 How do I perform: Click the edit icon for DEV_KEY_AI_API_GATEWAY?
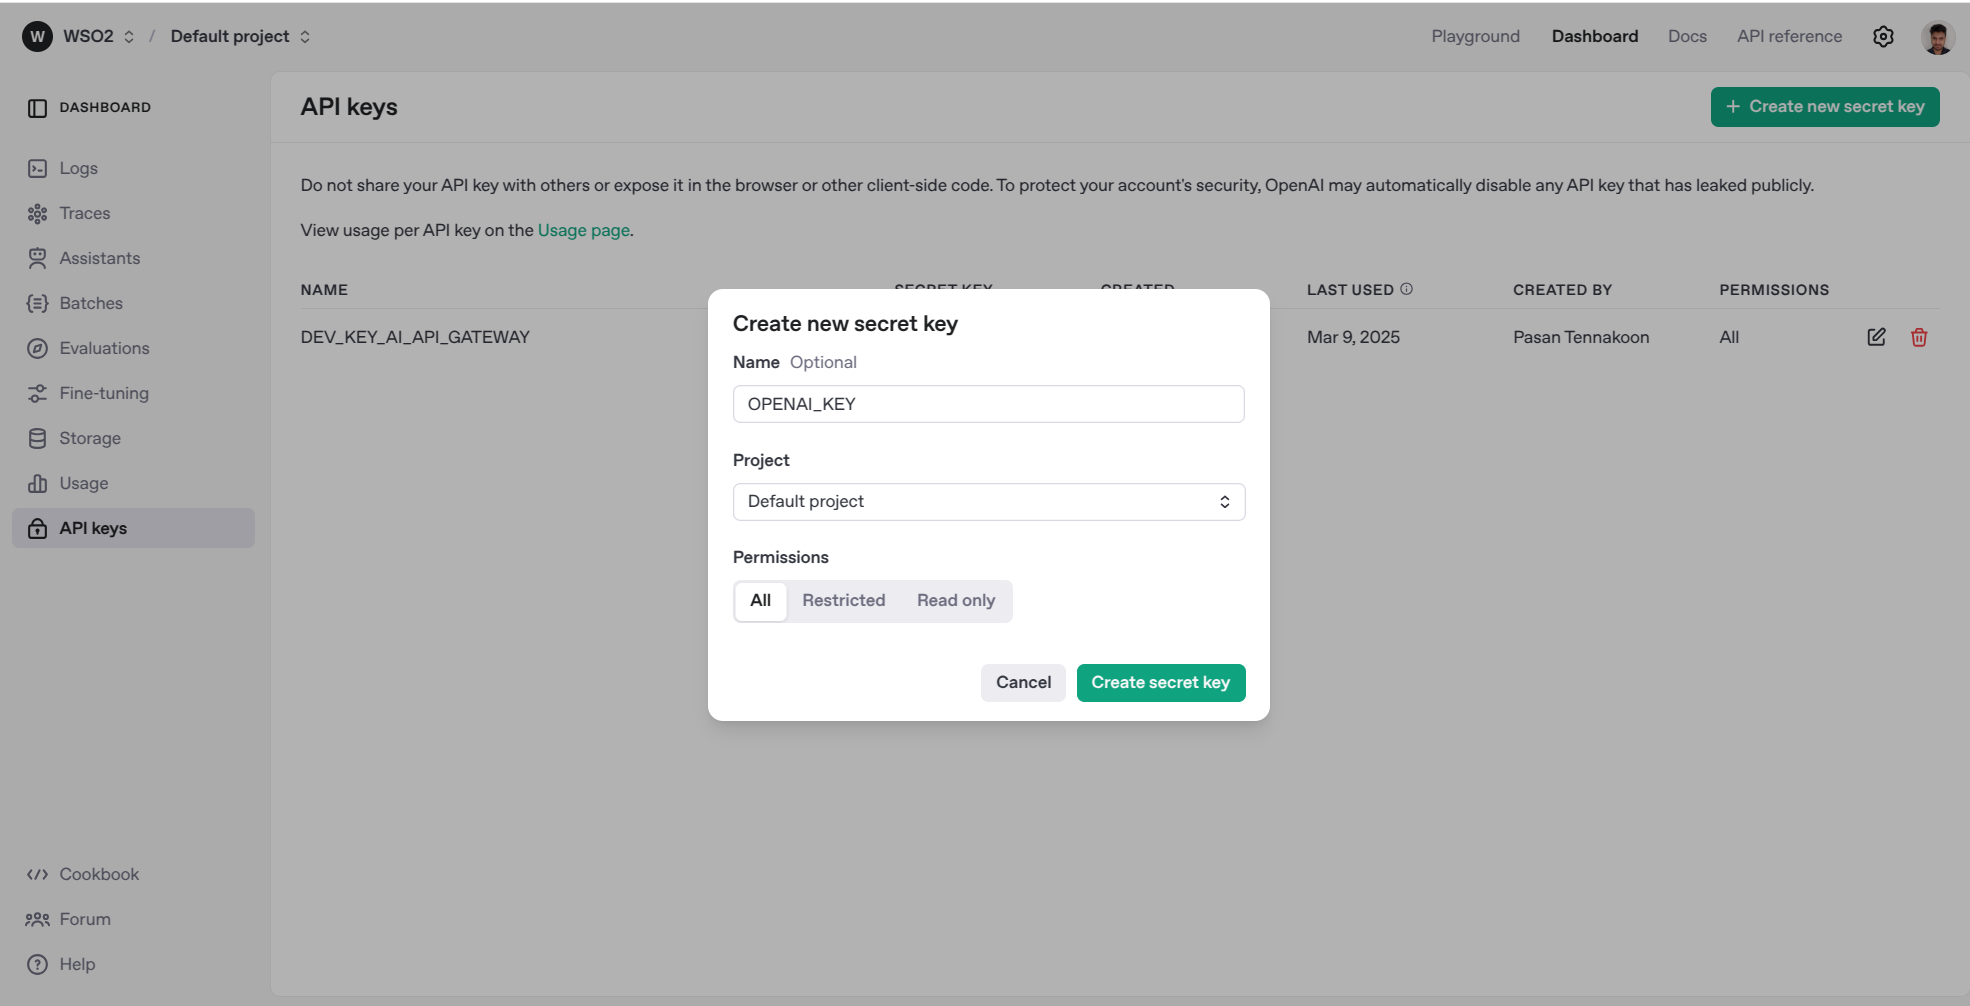(x=1876, y=337)
